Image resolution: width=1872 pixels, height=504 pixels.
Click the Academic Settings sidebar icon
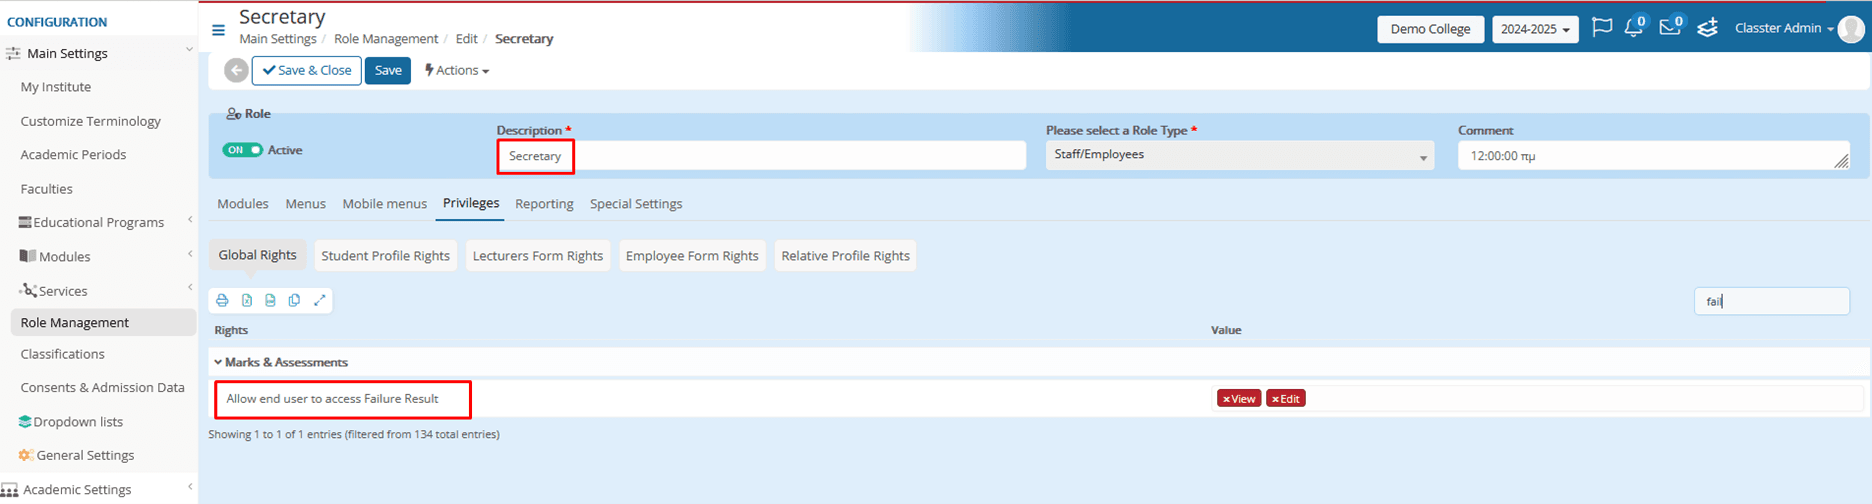10,490
